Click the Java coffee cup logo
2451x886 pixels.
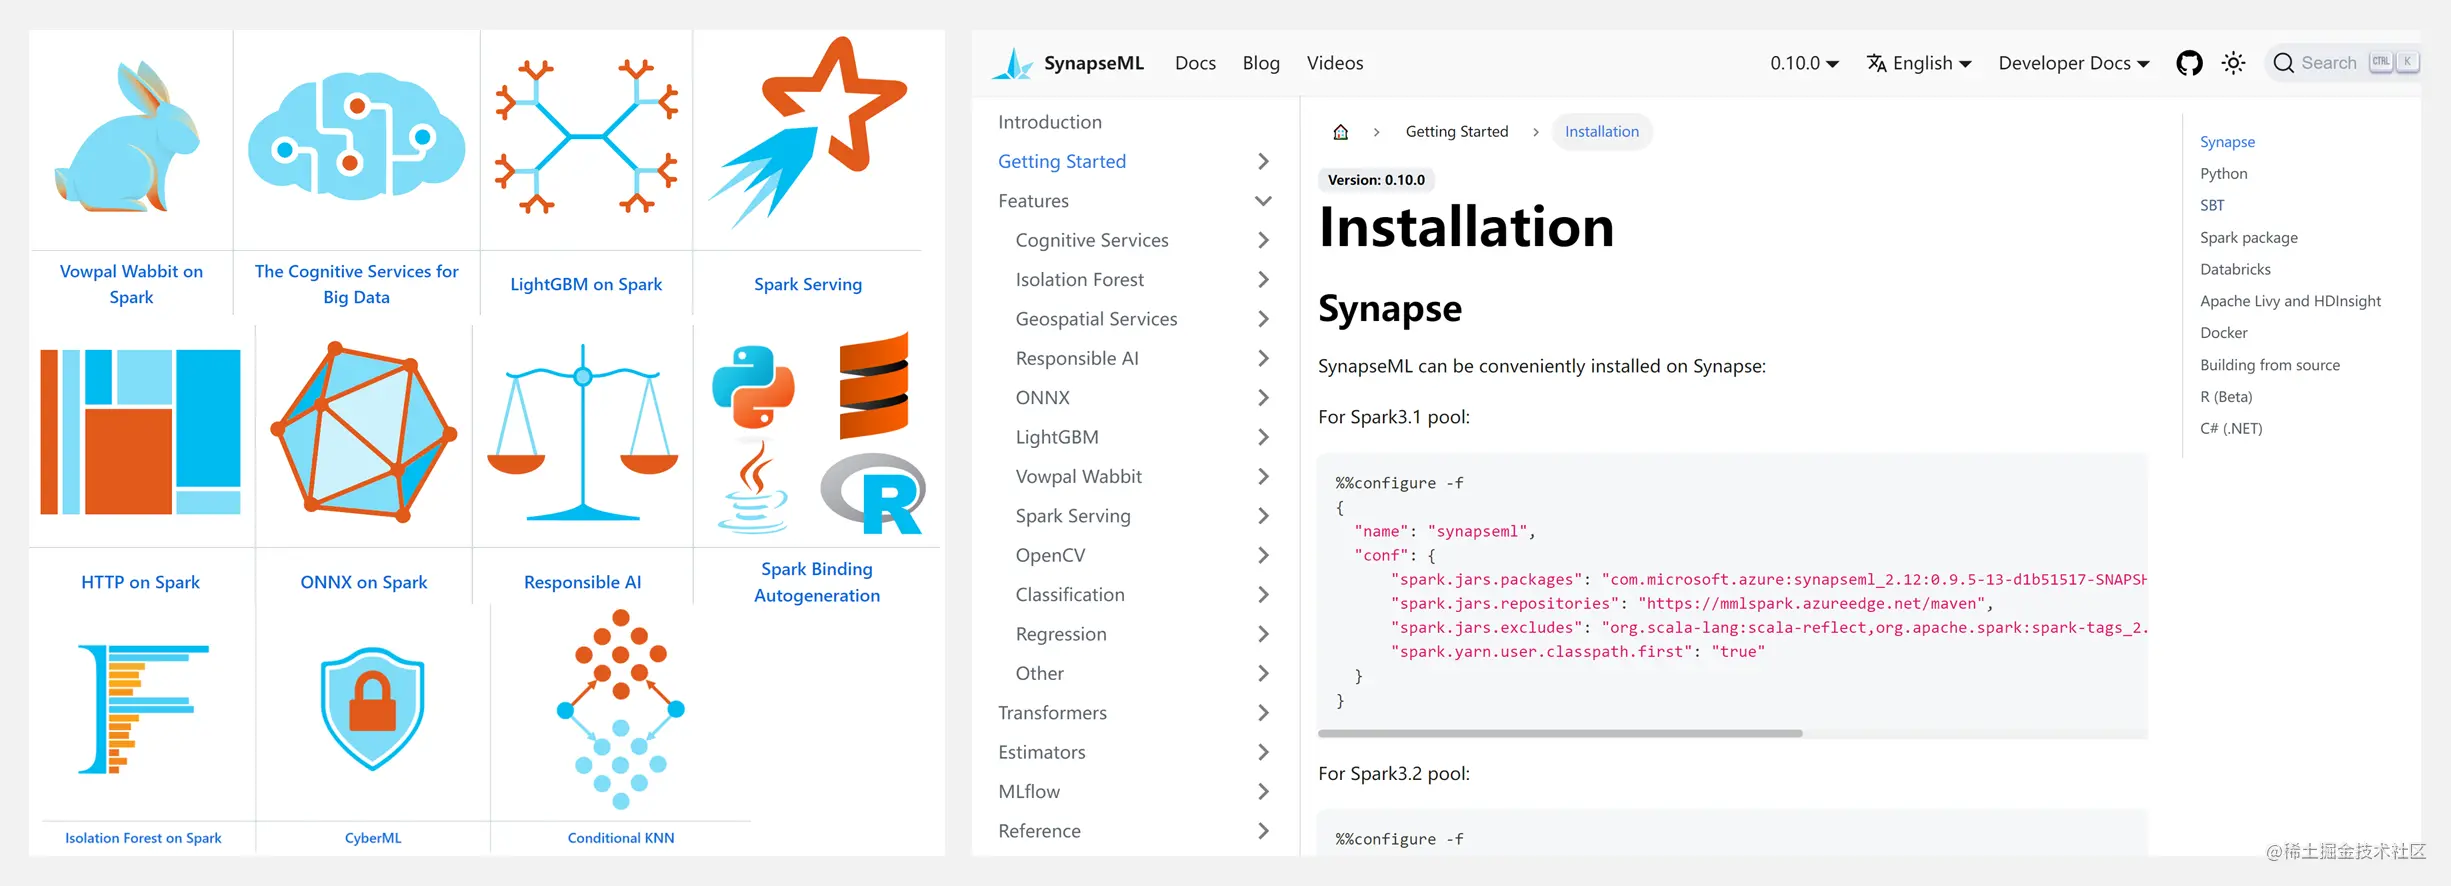pyautogui.click(x=753, y=490)
